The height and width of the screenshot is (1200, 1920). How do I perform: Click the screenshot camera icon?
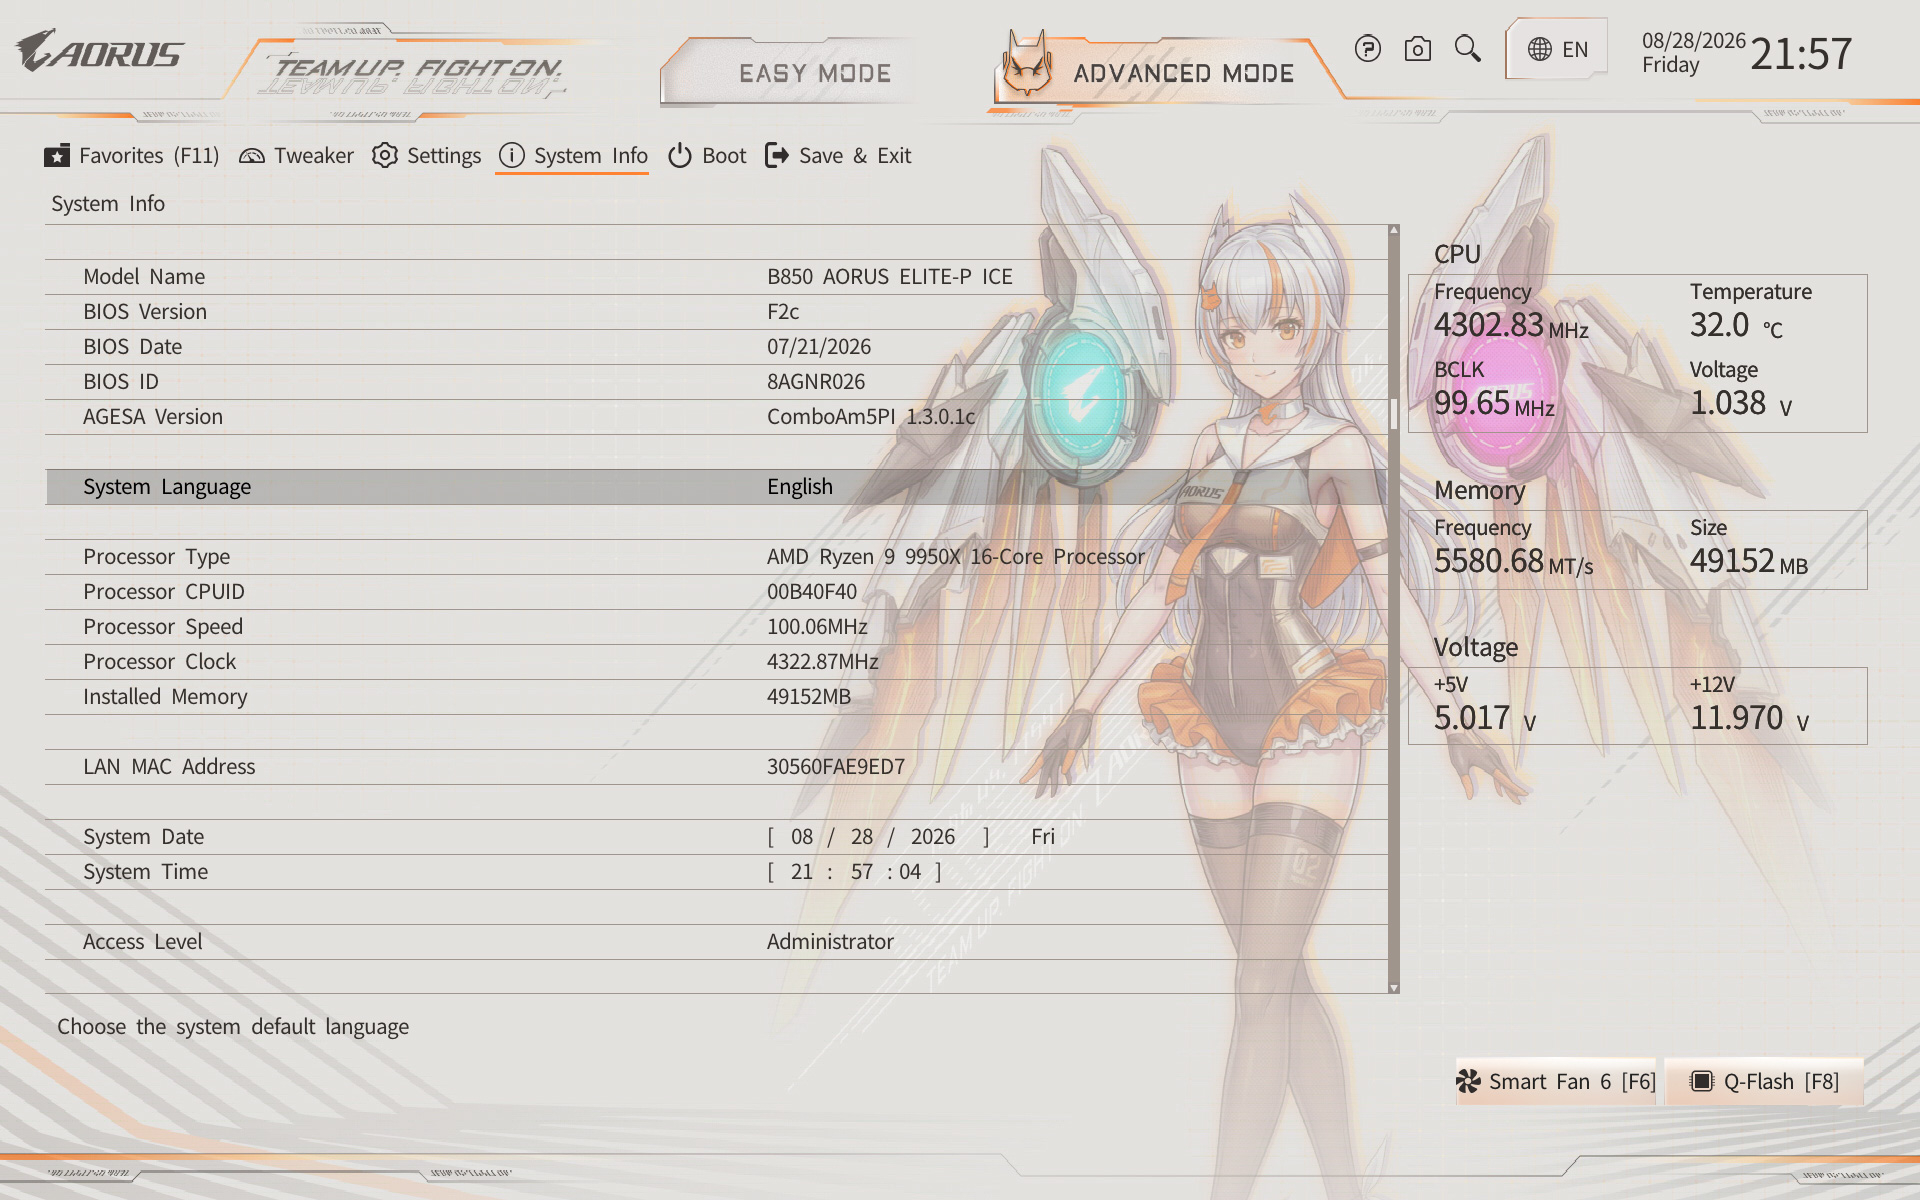click(x=1417, y=49)
